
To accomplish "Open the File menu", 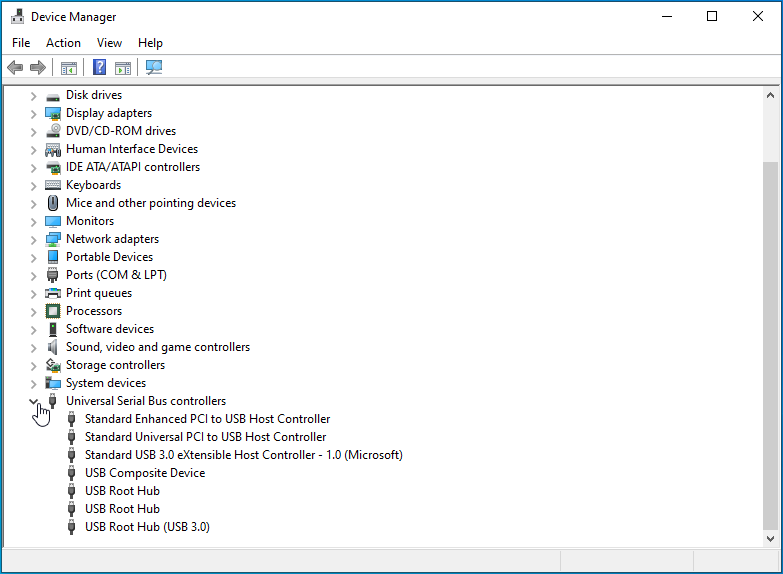I will tap(21, 43).
